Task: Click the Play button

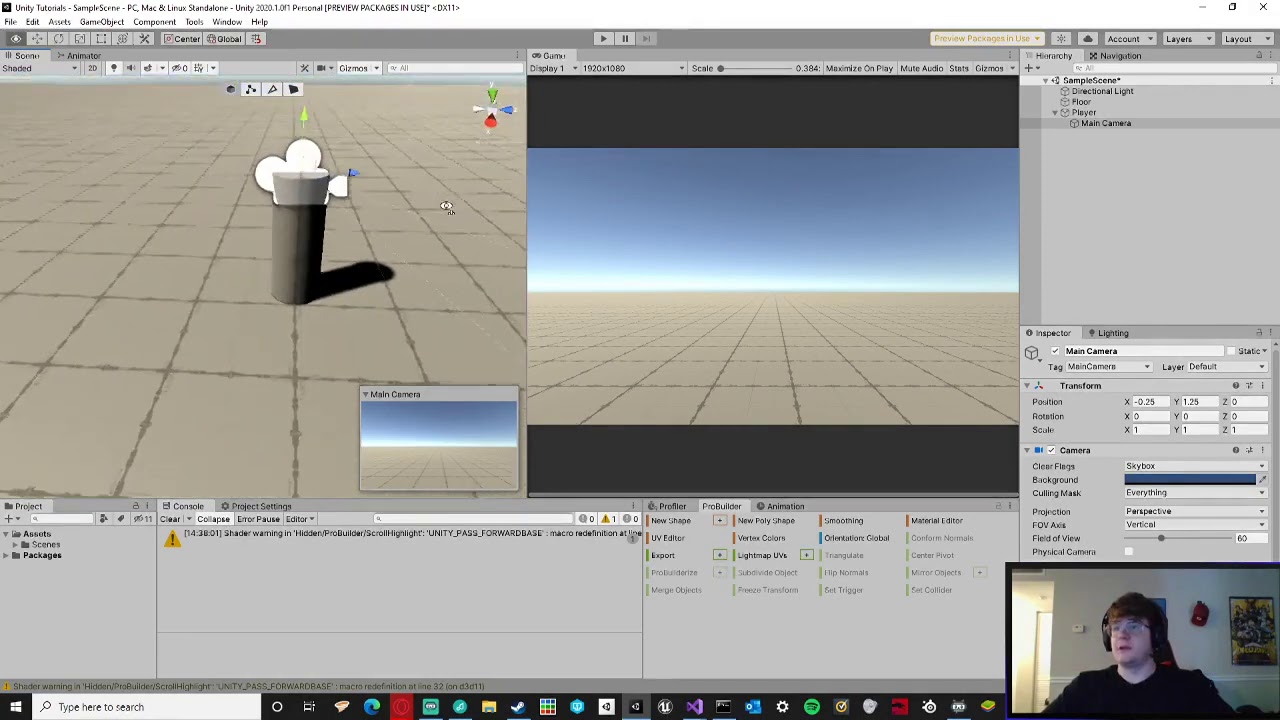Action: tap(603, 38)
